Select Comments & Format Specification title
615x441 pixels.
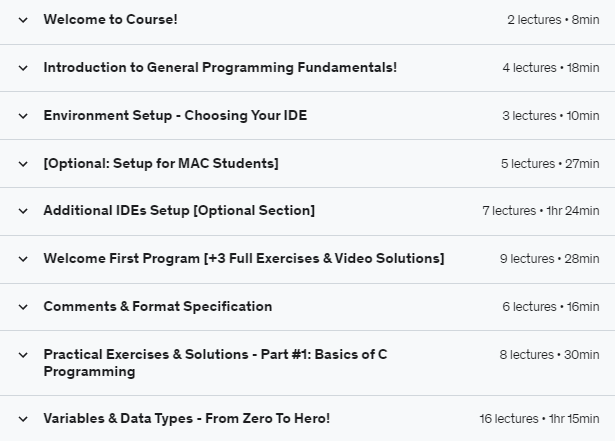(x=158, y=307)
